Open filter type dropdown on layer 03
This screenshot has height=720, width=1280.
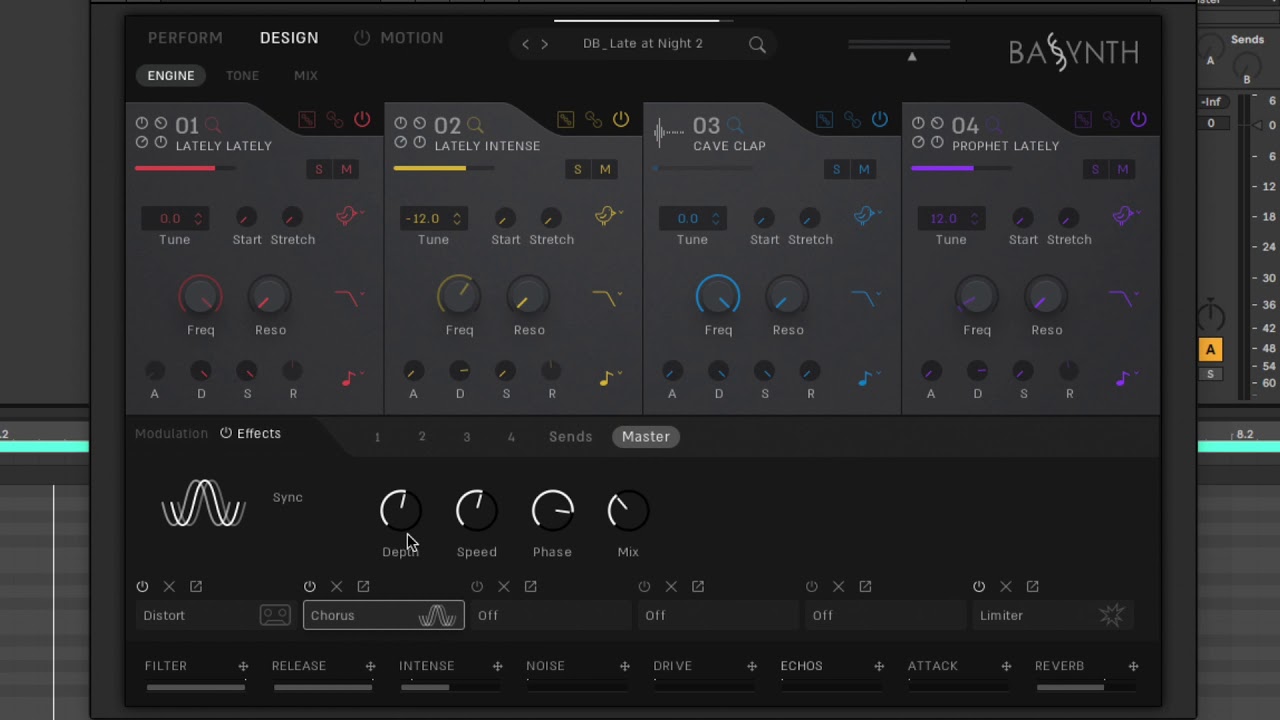point(866,298)
